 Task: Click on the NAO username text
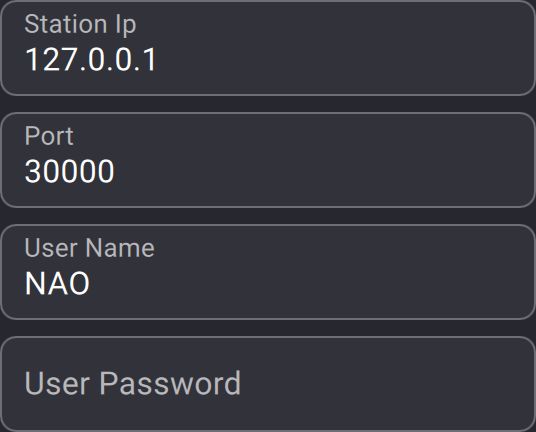tap(57, 283)
